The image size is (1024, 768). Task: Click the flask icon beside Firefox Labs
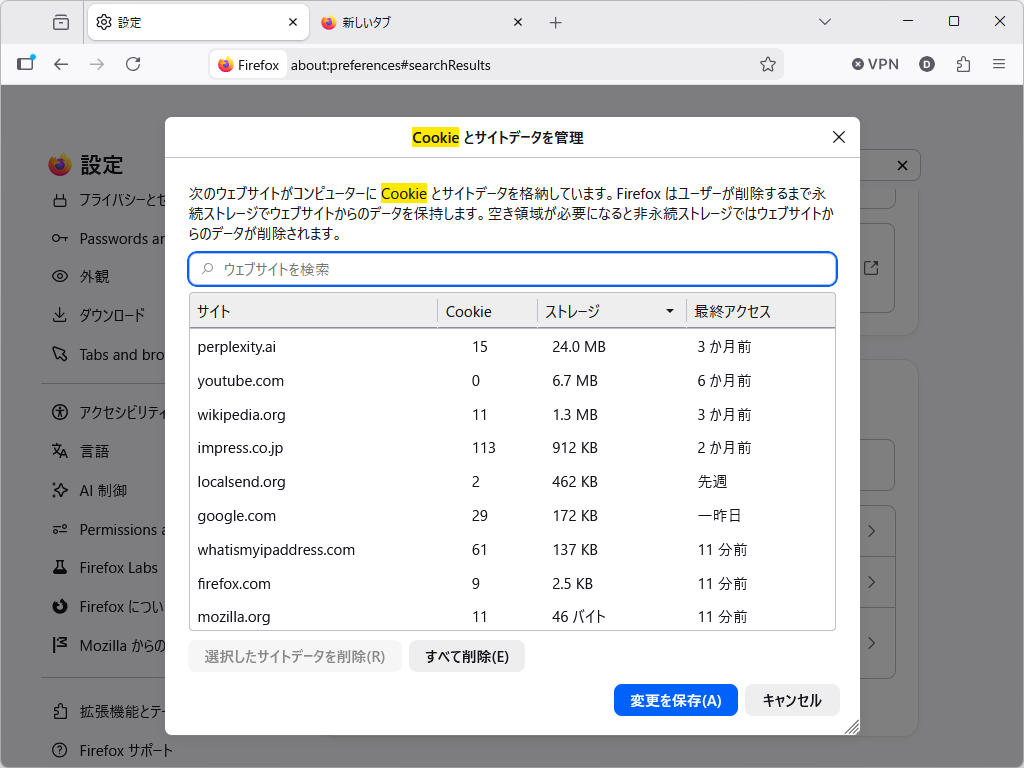point(60,568)
